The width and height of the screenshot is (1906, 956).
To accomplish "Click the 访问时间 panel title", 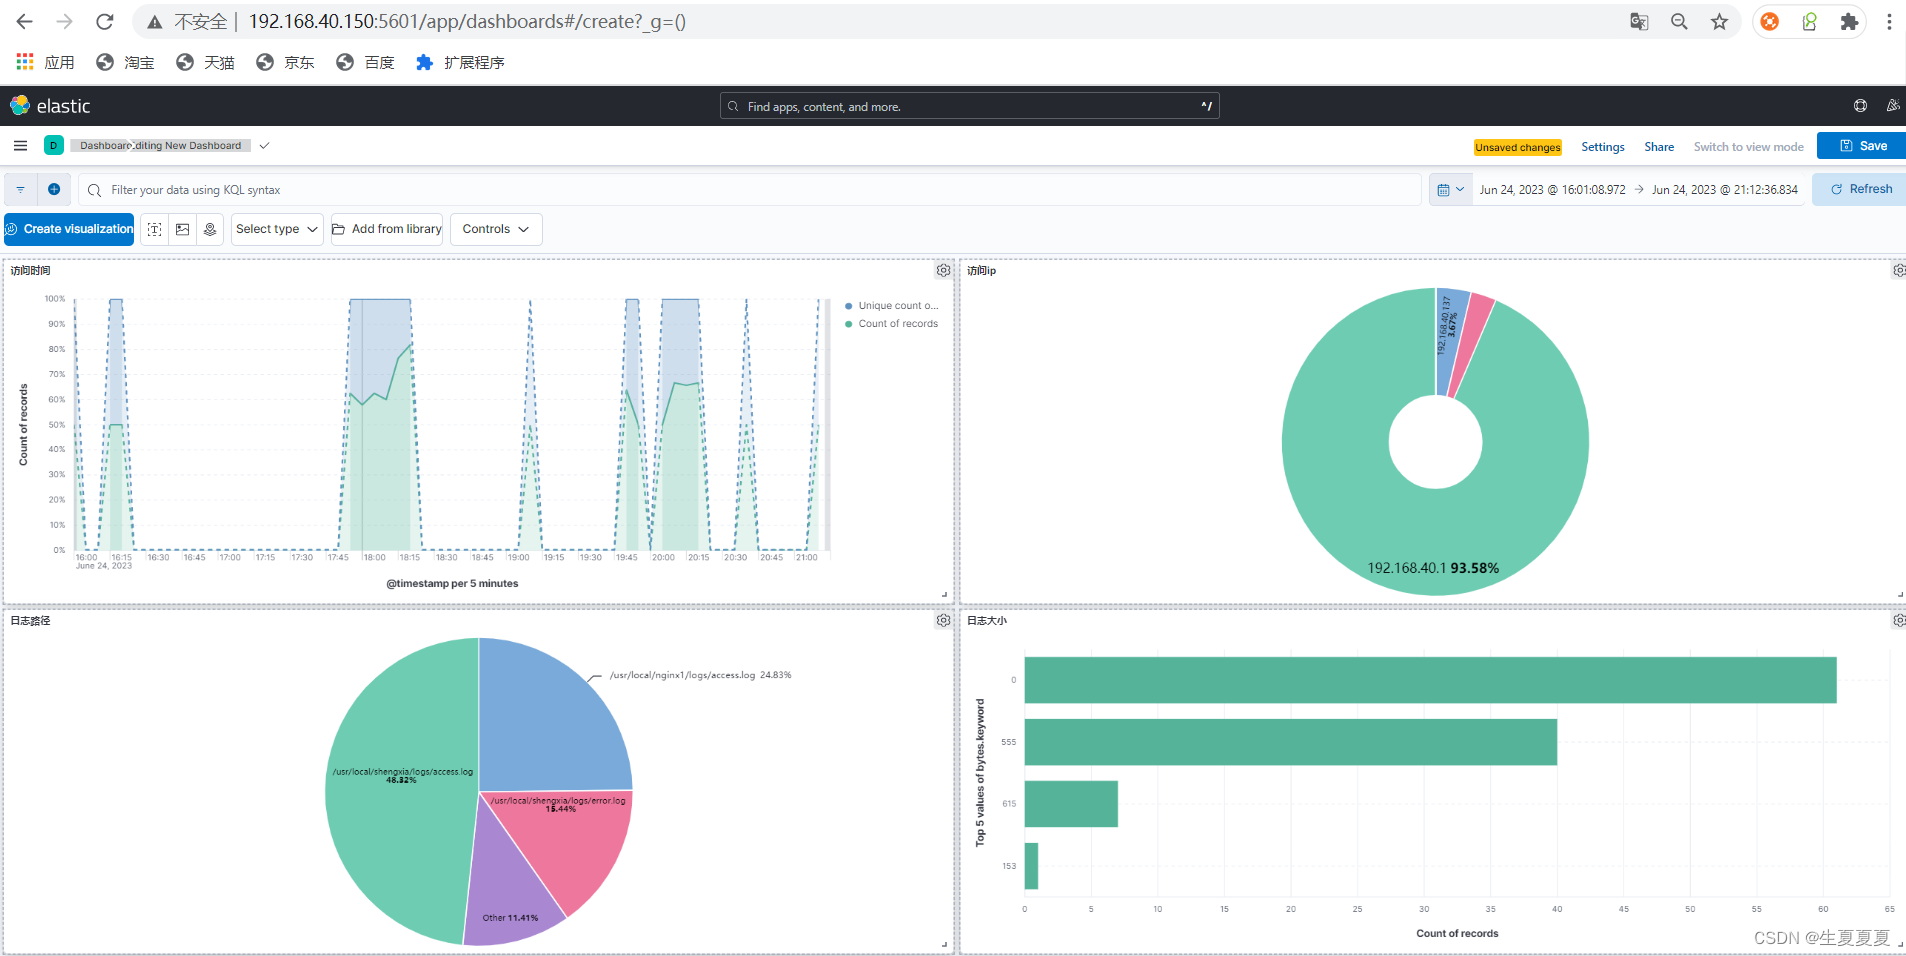I will (x=31, y=270).
